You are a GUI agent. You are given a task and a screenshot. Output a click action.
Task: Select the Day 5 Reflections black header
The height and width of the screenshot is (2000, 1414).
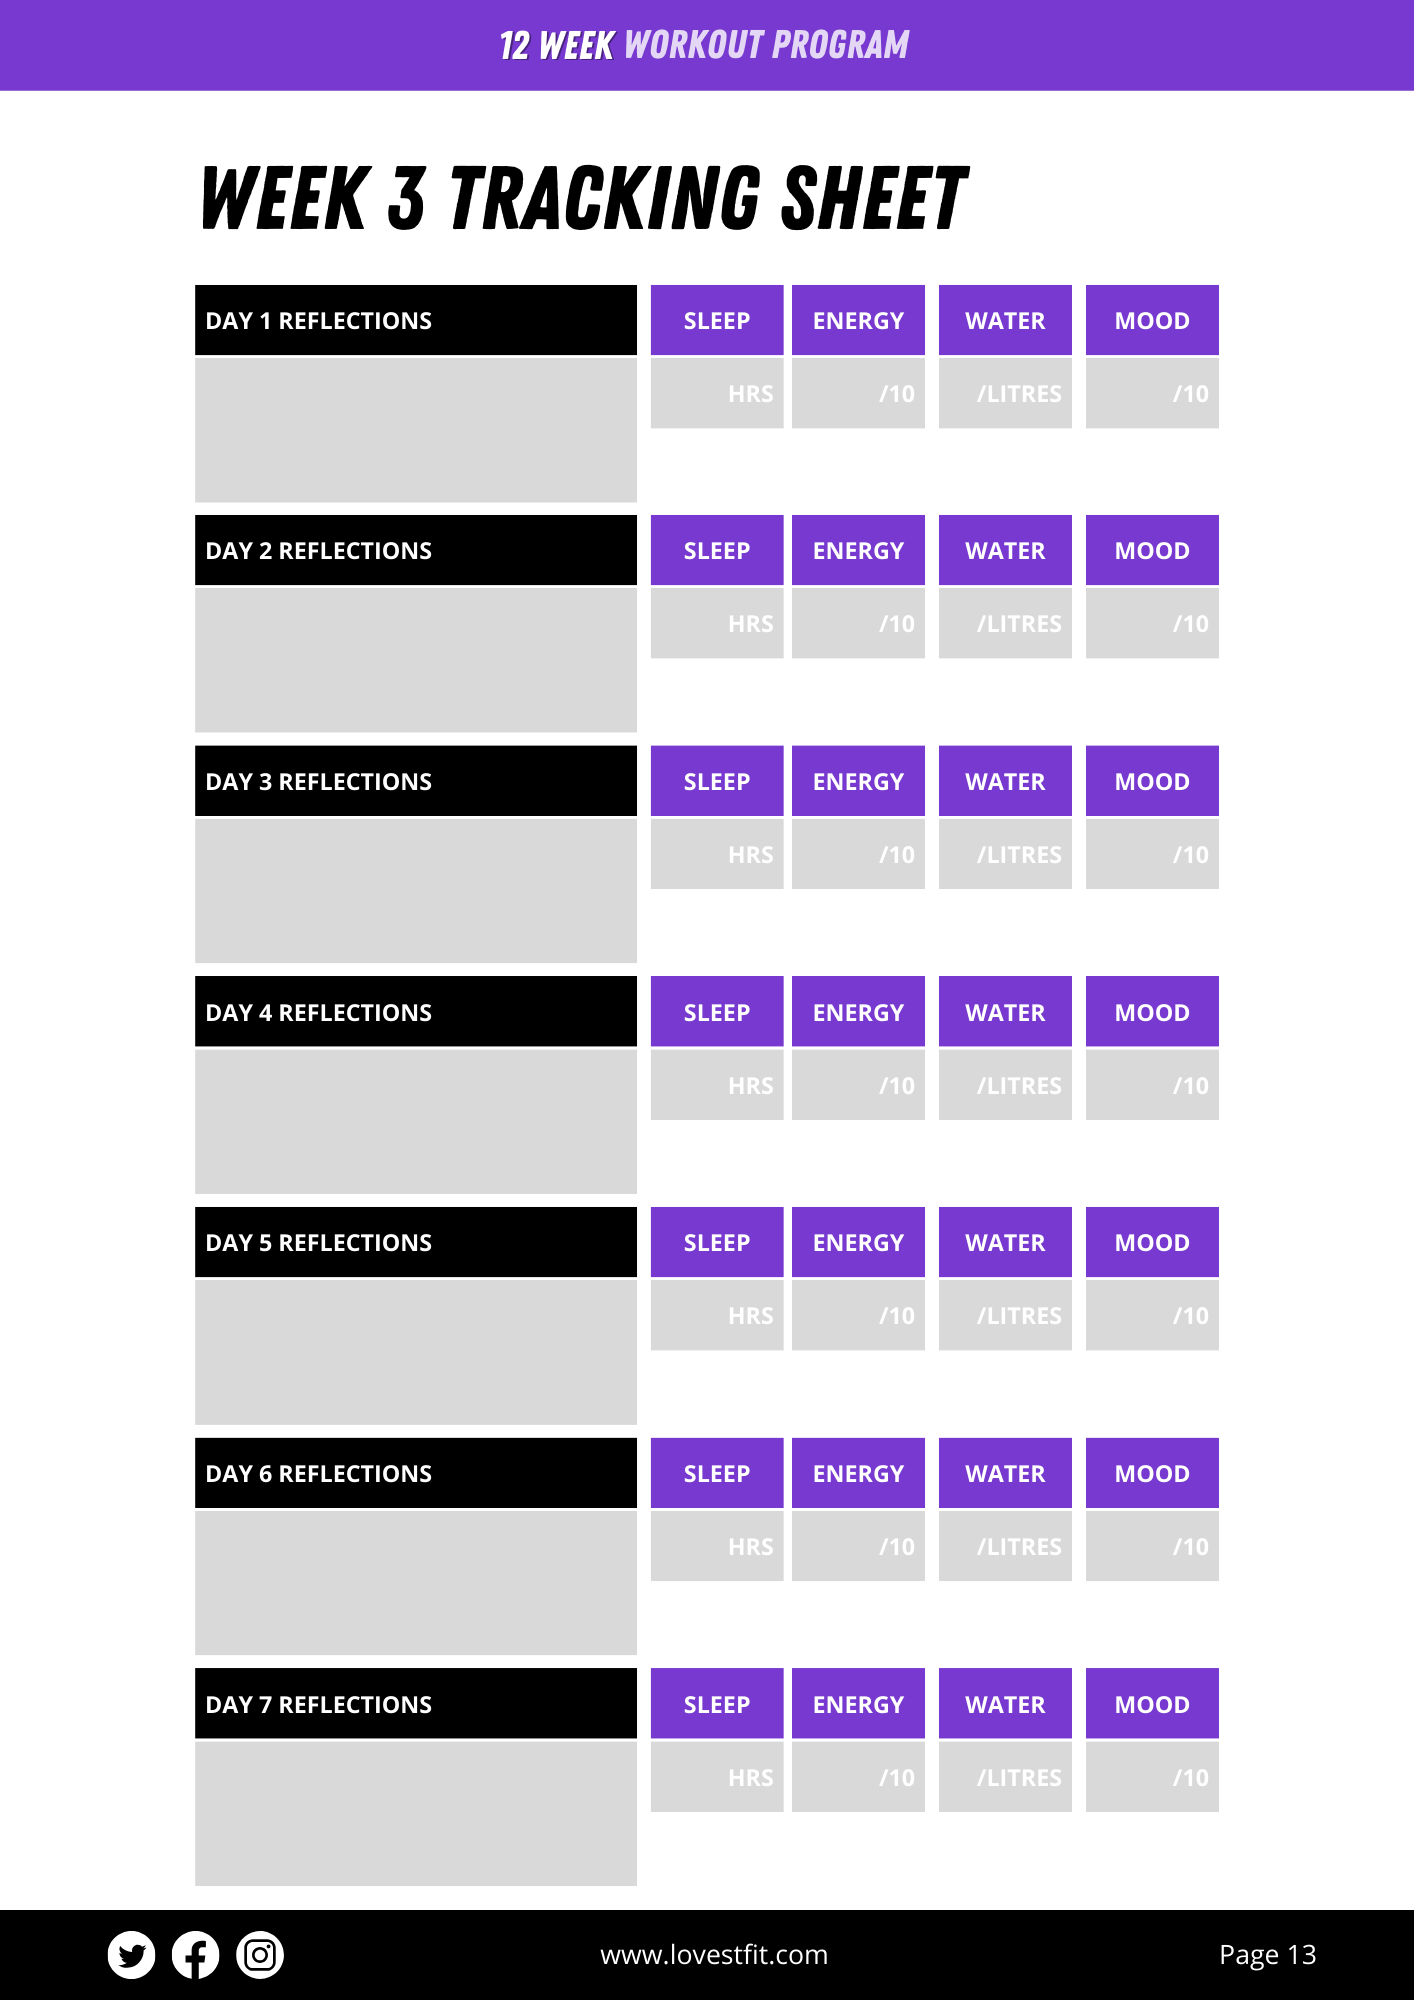[x=416, y=1243]
